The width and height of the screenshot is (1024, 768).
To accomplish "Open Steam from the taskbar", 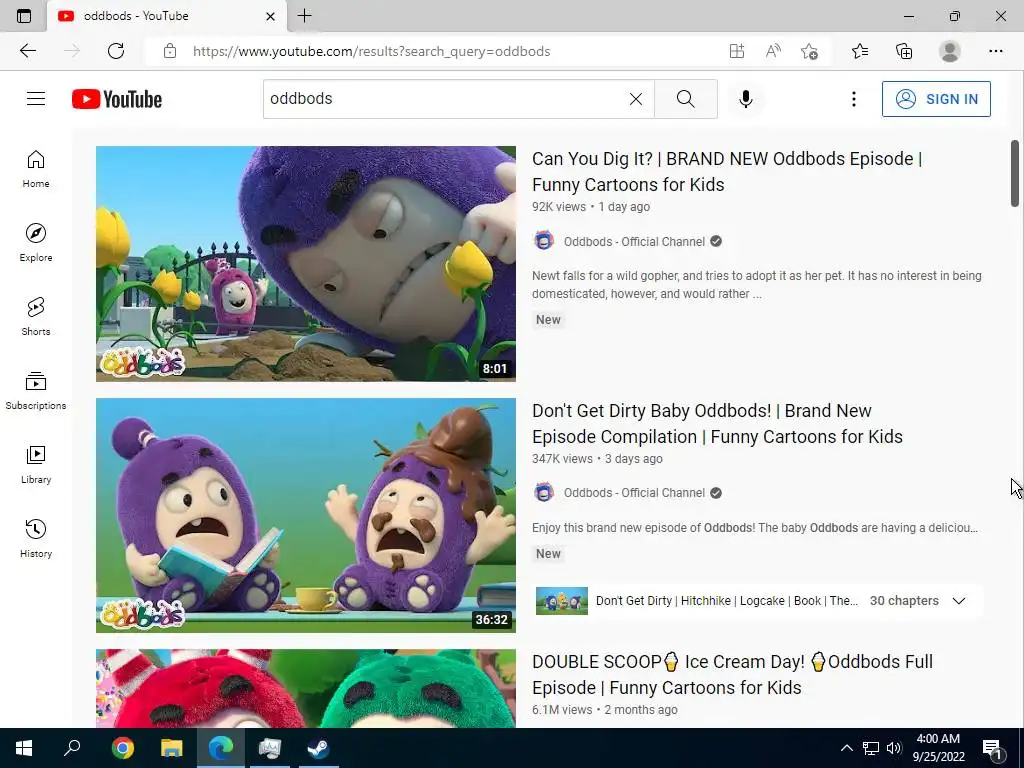I will (x=319, y=748).
